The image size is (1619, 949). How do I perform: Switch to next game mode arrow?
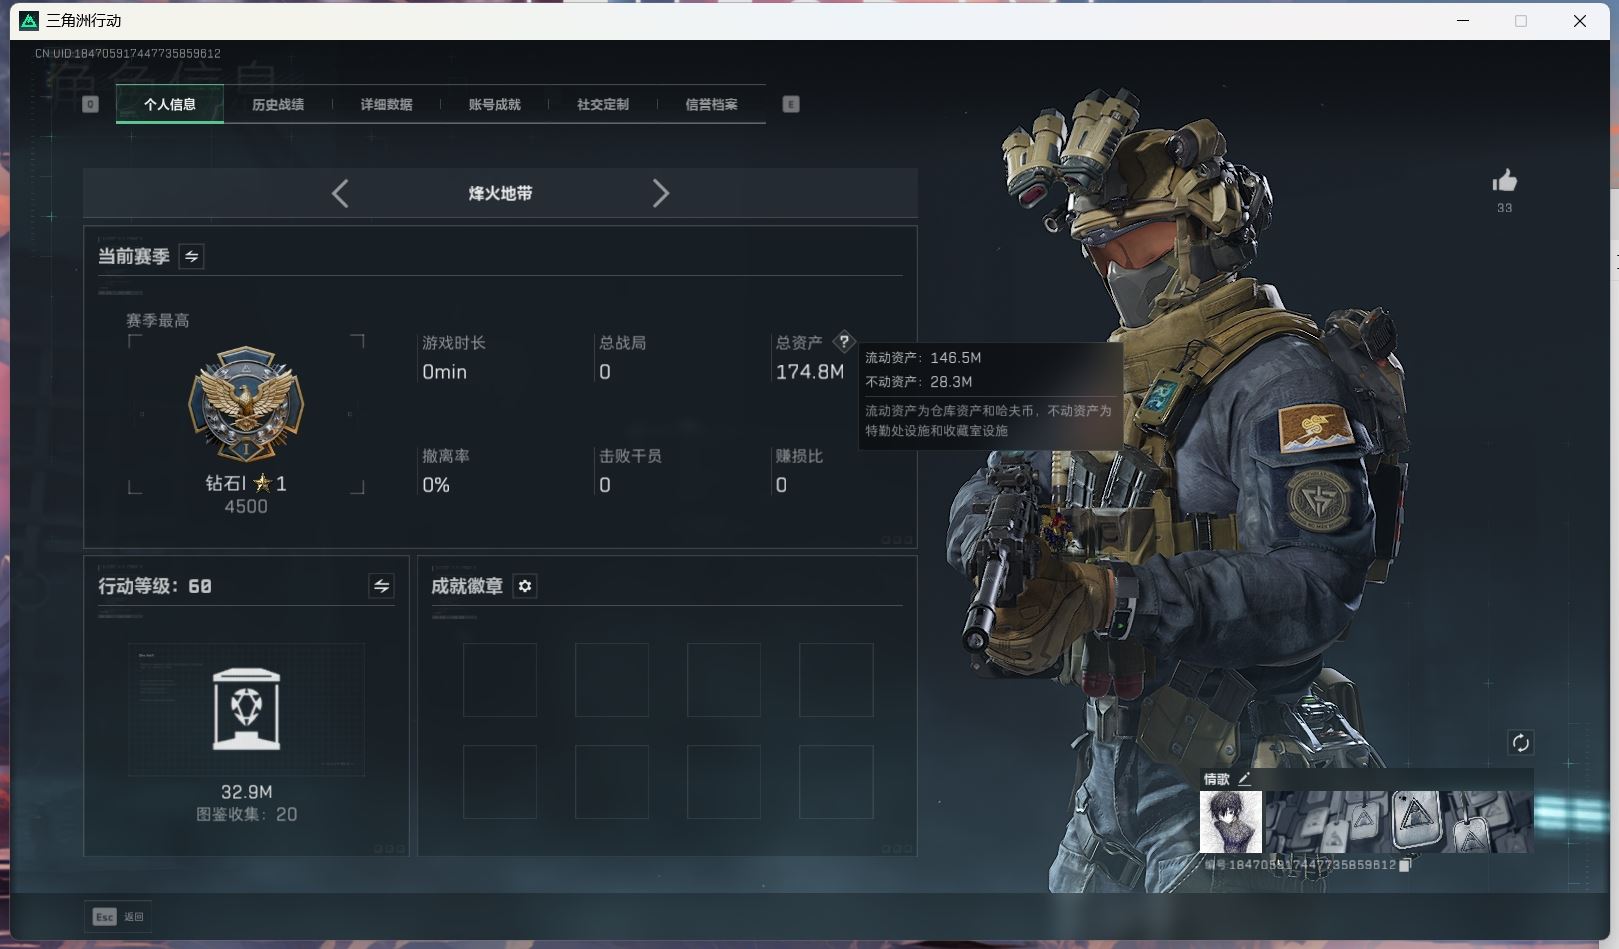(x=660, y=193)
